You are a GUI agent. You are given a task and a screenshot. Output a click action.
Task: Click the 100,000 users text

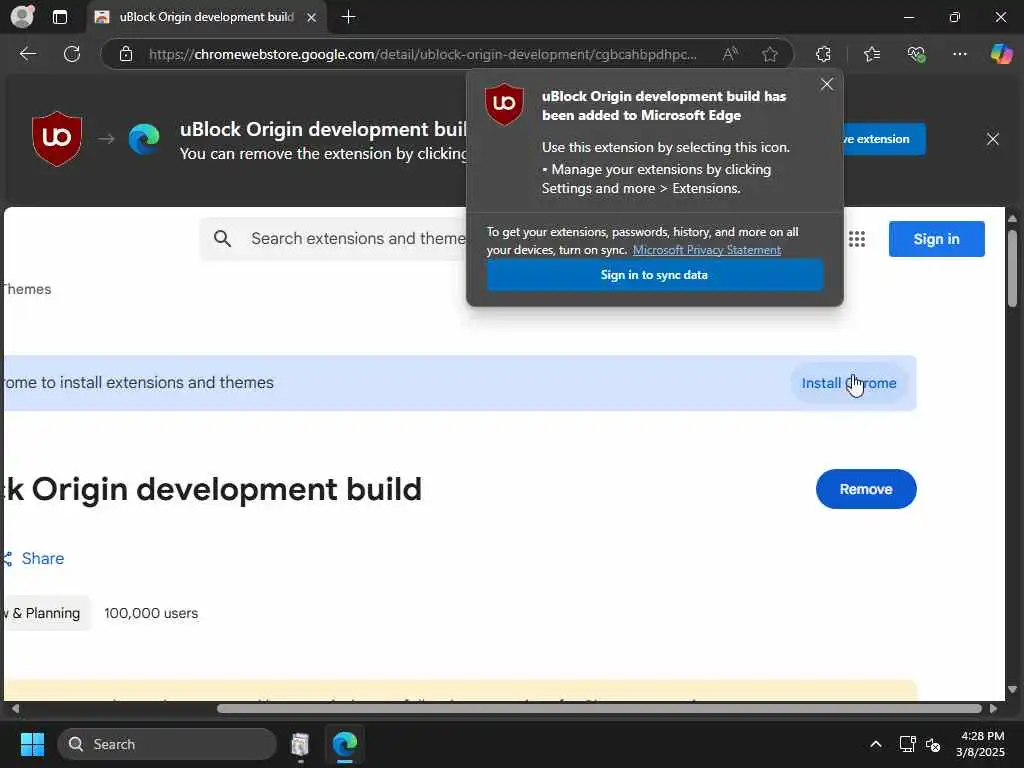coord(151,613)
